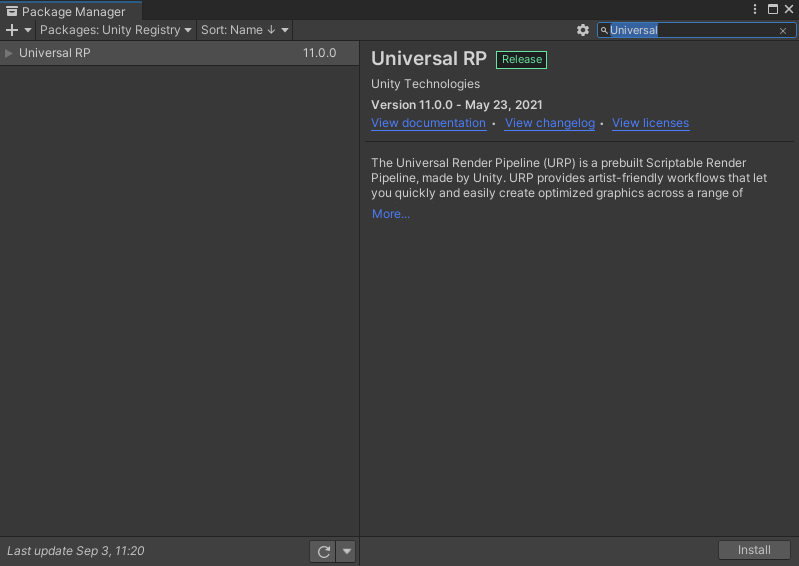Open the settings gear menu
The image size is (799, 566).
[x=583, y=30]
